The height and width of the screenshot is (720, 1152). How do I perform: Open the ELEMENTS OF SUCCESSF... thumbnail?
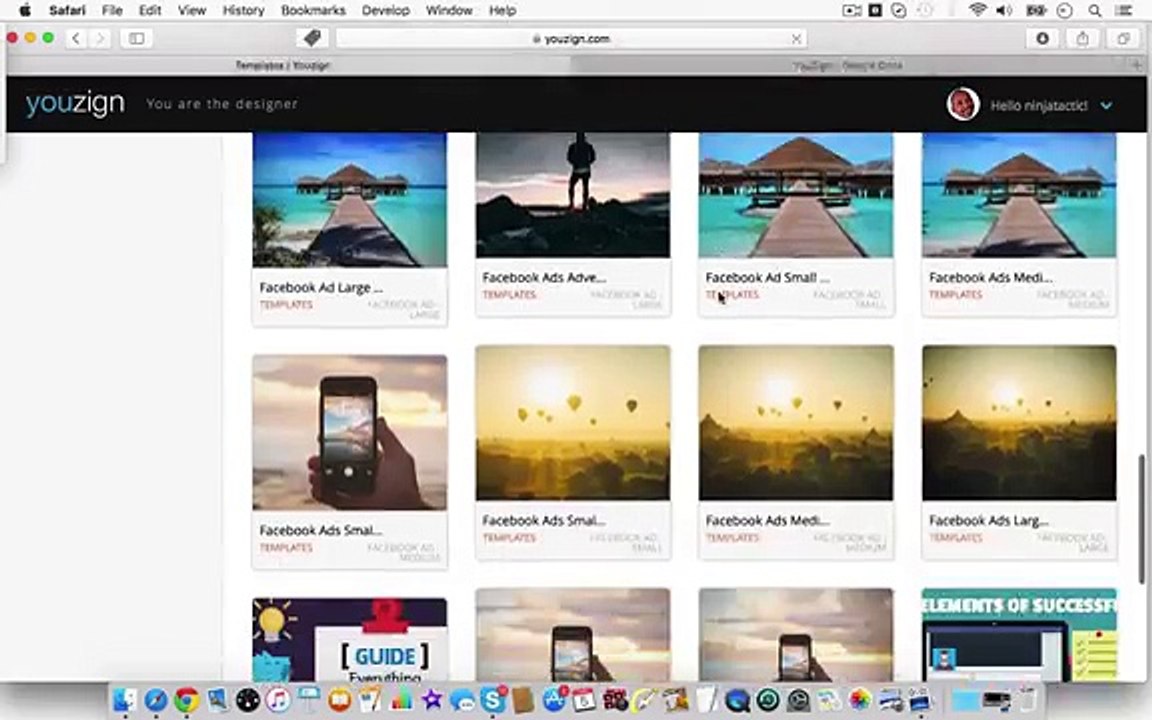coord(1019,635)
